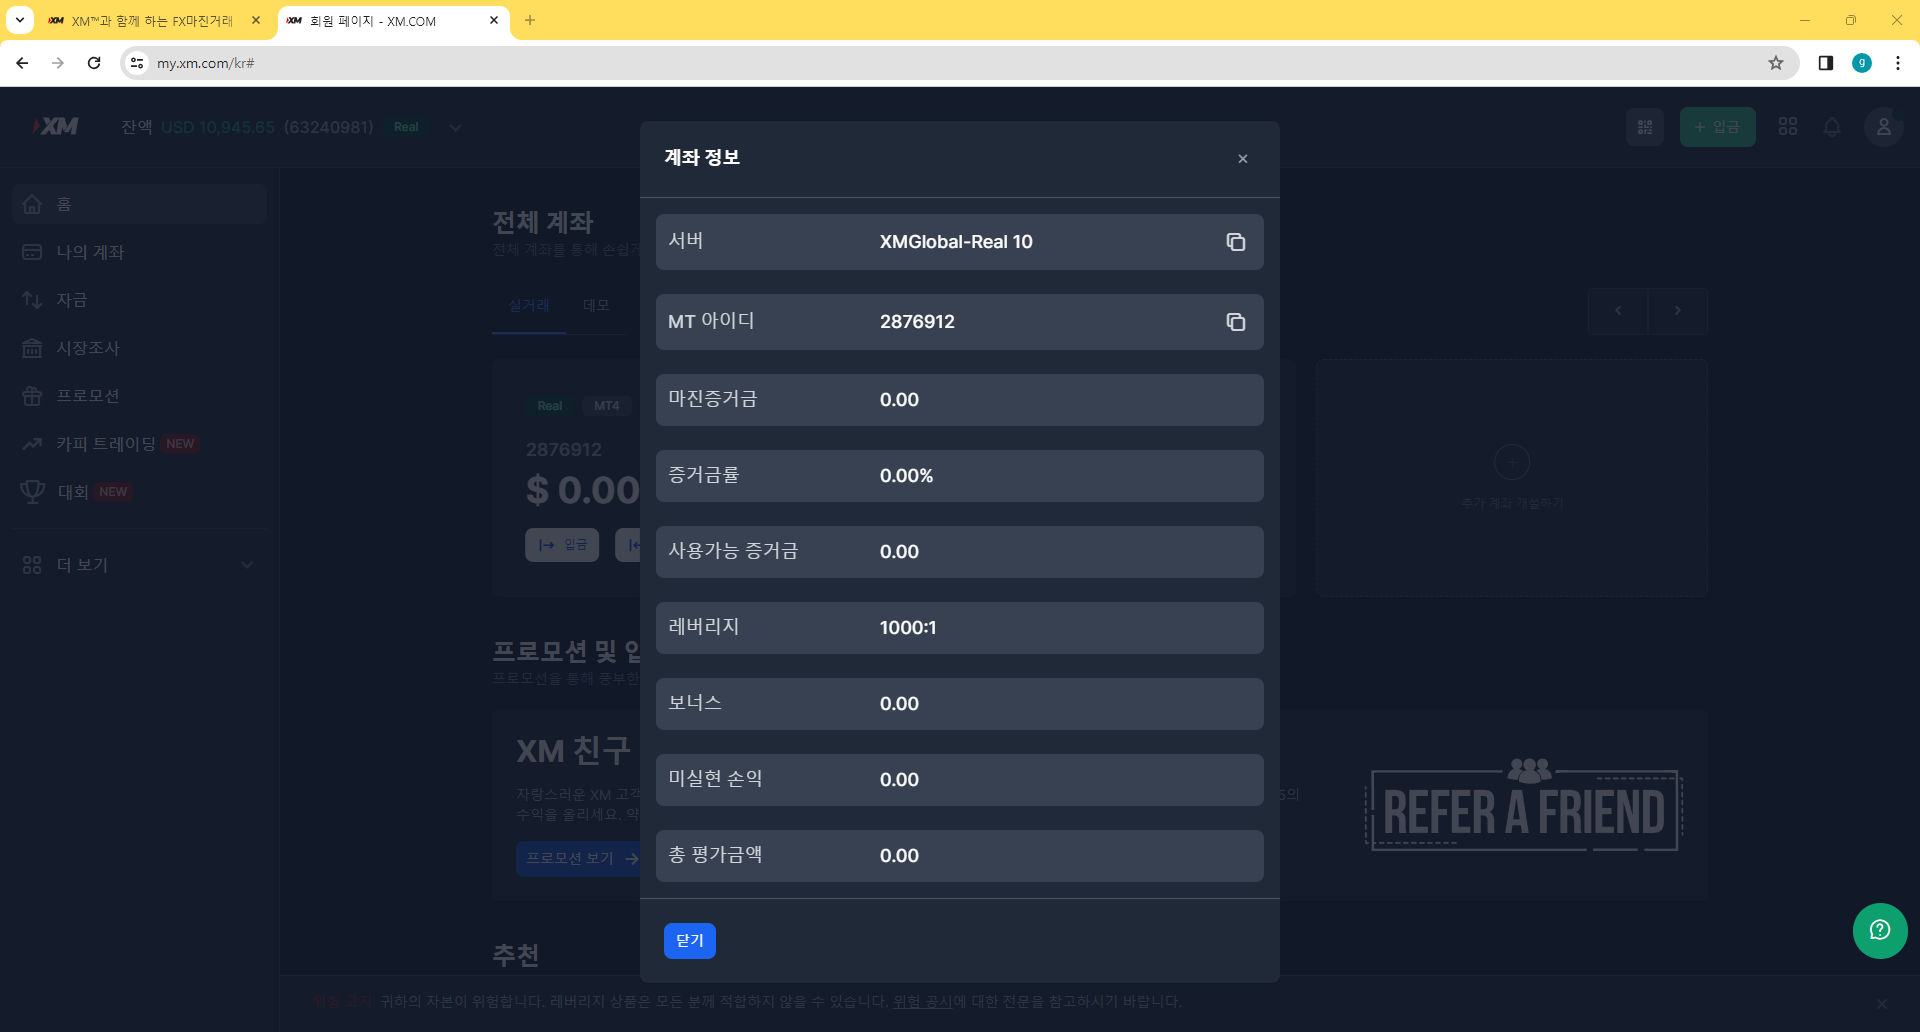Close the 계좌 정보 modal with the X

pos(1242,158)
